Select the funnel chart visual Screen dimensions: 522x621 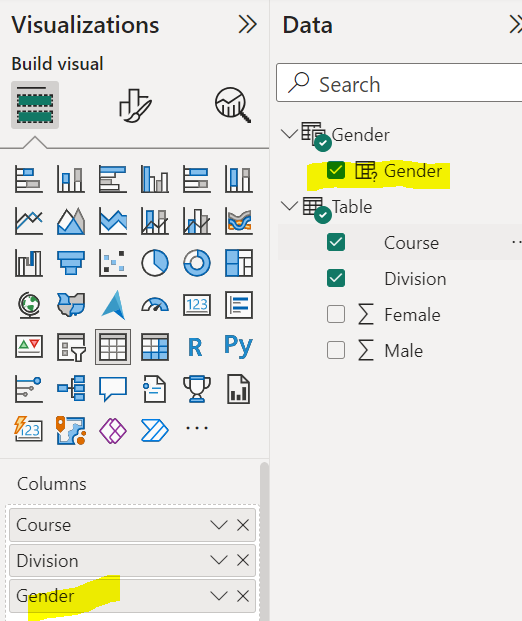point(70,263)
